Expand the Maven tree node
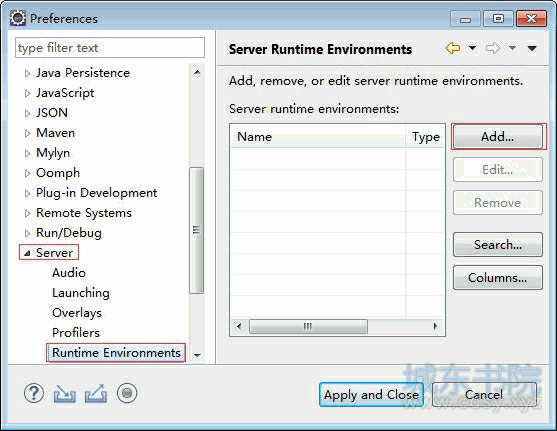557x431 pixels. tap(27, 133)
